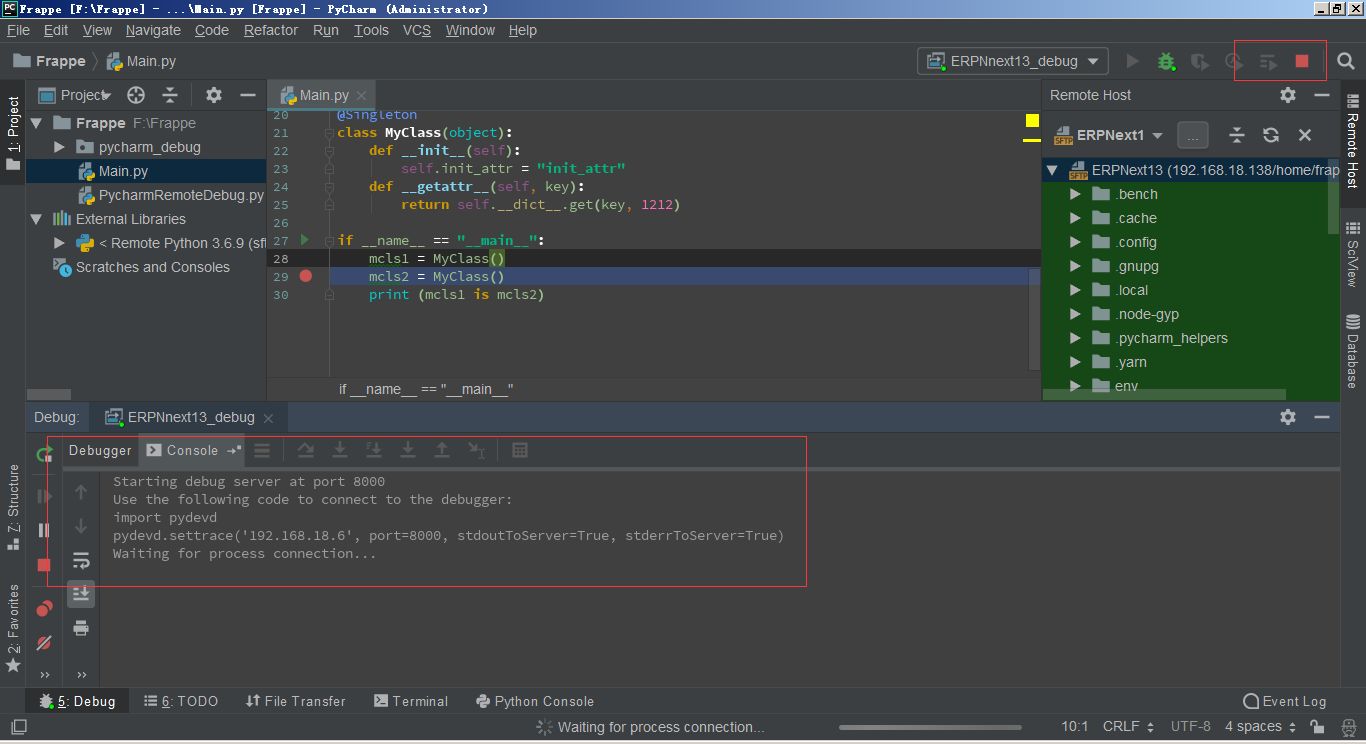Expand the .pycharm_helpers remote folder
Image resolution: width=1366 pixels, height=744 pixels.
click(x=1075, y=338)
